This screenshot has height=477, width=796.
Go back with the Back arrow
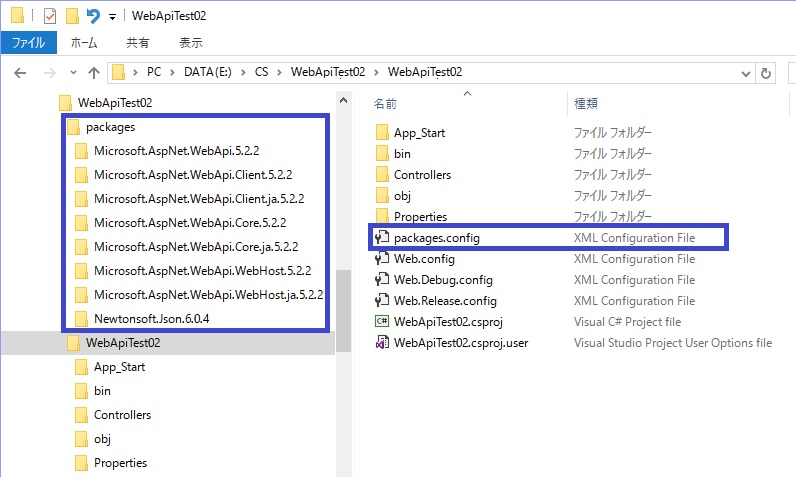20,73
